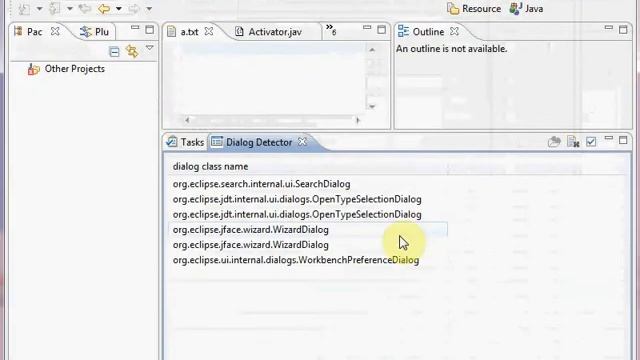Select the Other Projects tree item
Image resolution: width=640 pixels, height=360 pixels.
66,69
